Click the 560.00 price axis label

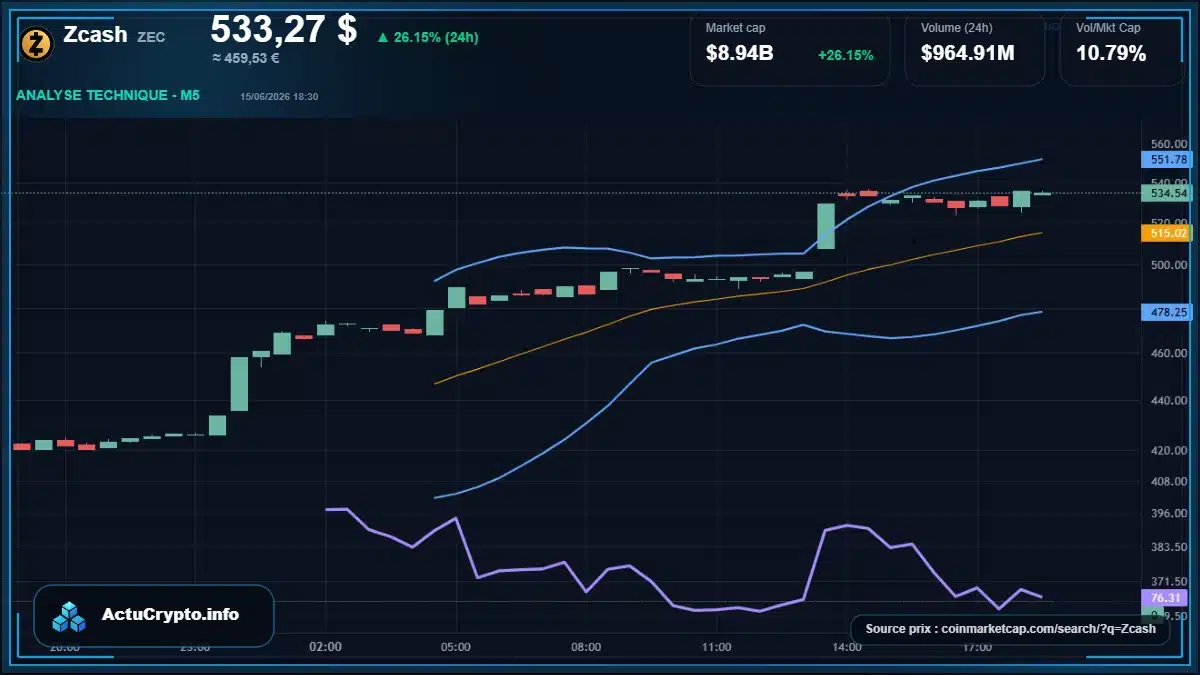pyautogui.click(x=1168, y=144)
